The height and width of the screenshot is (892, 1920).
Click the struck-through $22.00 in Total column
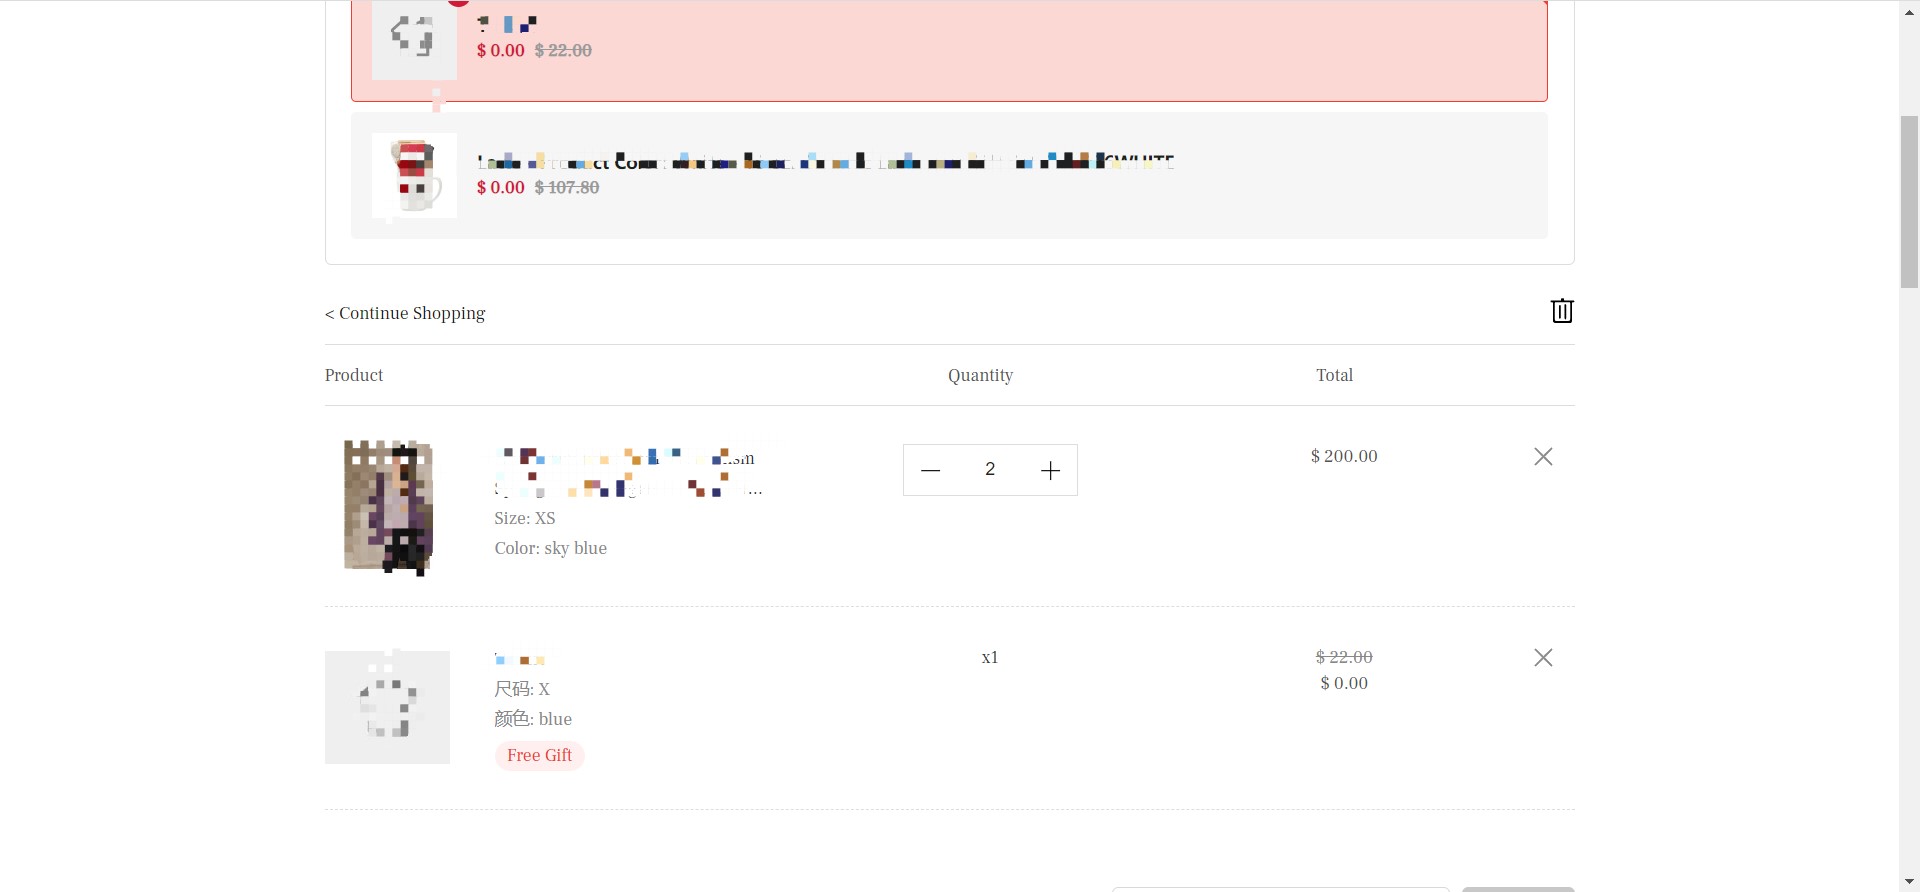click(x=1344, y=657)
